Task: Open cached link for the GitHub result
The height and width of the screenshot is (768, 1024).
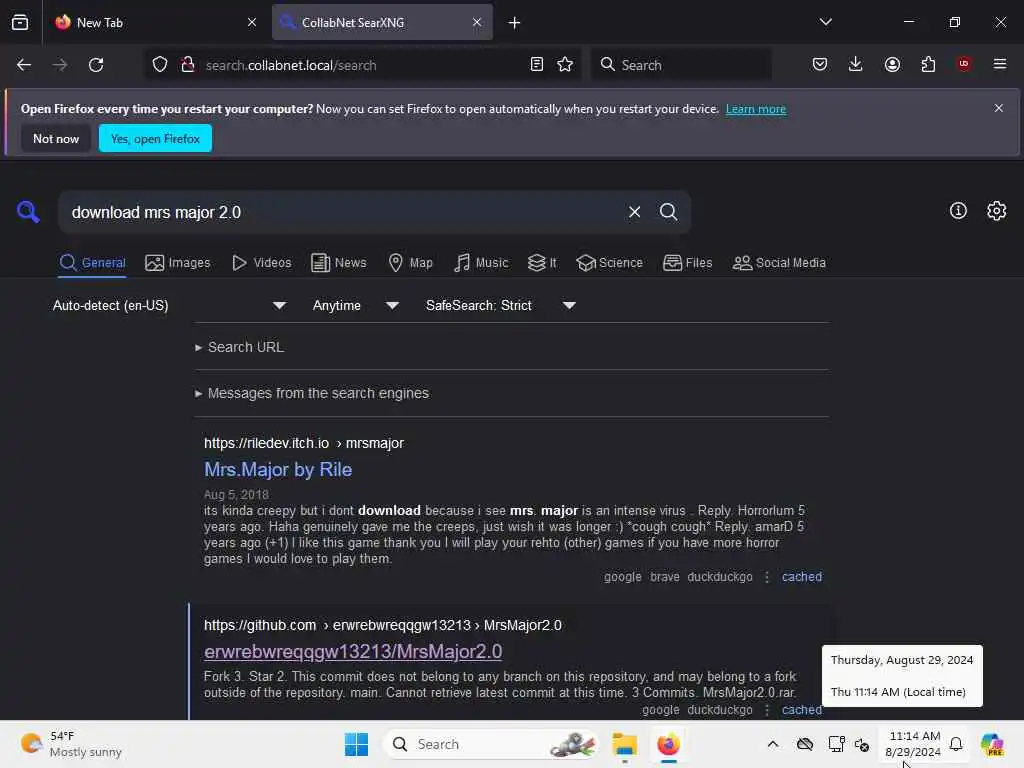Action: (802, 710)
